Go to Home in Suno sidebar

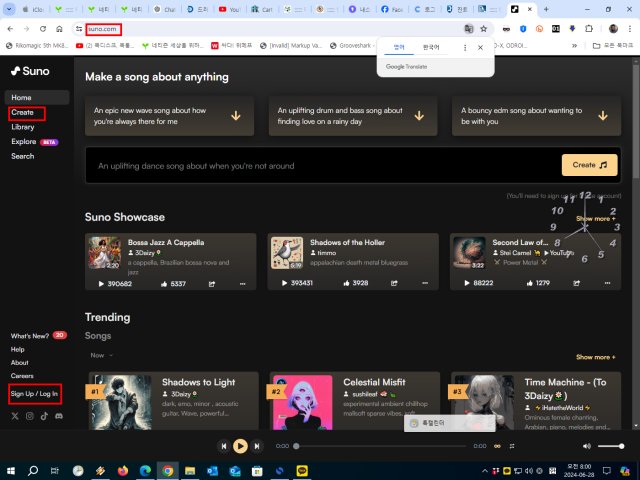click(37, 98)
